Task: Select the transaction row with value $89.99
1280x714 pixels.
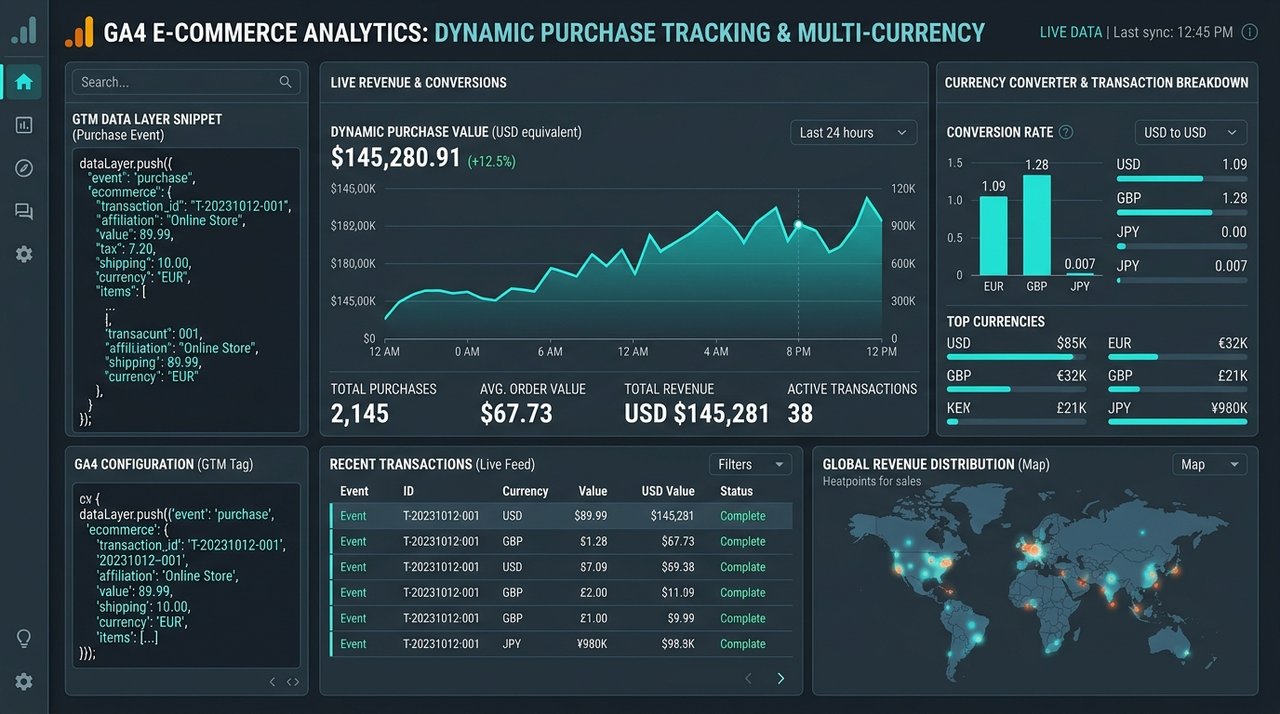Action: [x=561, y=516]
